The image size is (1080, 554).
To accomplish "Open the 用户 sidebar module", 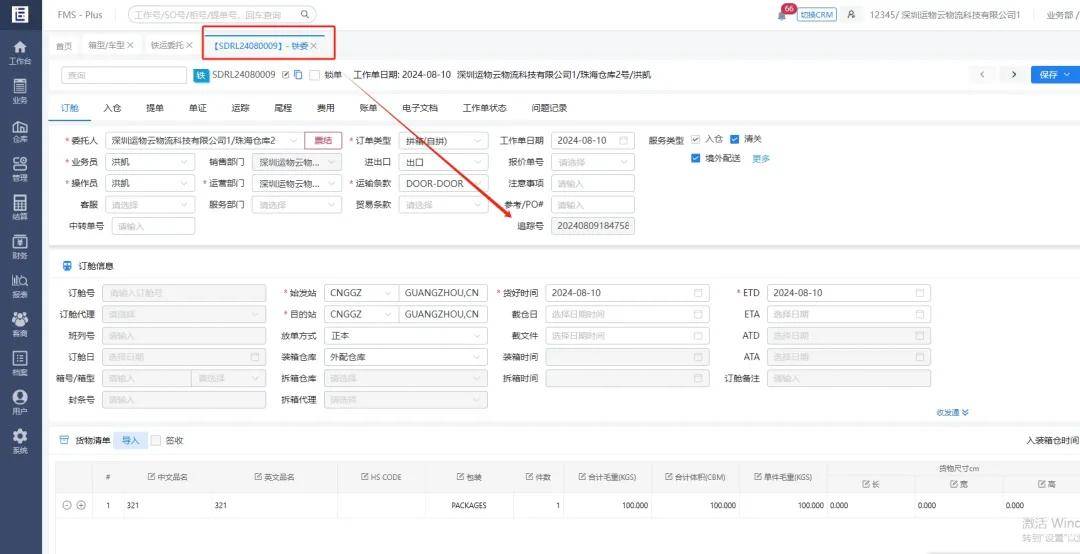I will [20, 402].
